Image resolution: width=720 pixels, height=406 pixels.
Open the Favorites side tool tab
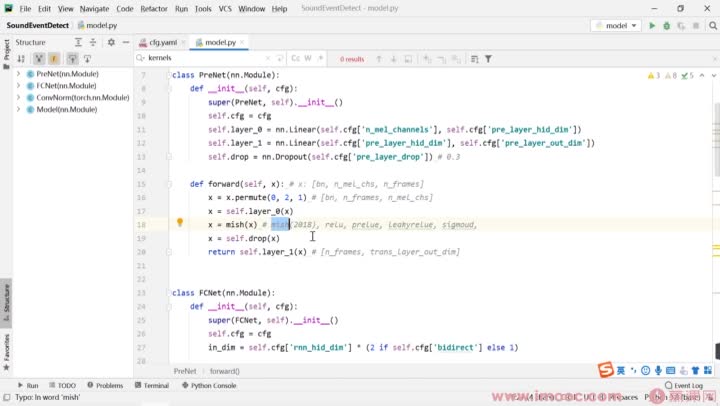click(6, 352)
